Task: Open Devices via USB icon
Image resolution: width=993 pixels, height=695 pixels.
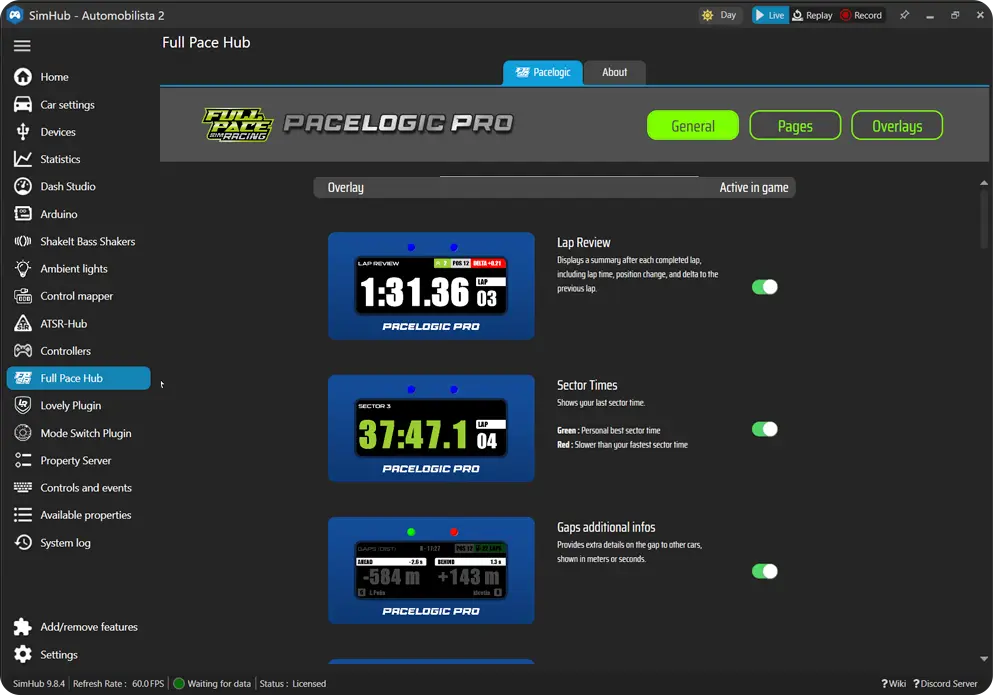Action: coord(23,132)
